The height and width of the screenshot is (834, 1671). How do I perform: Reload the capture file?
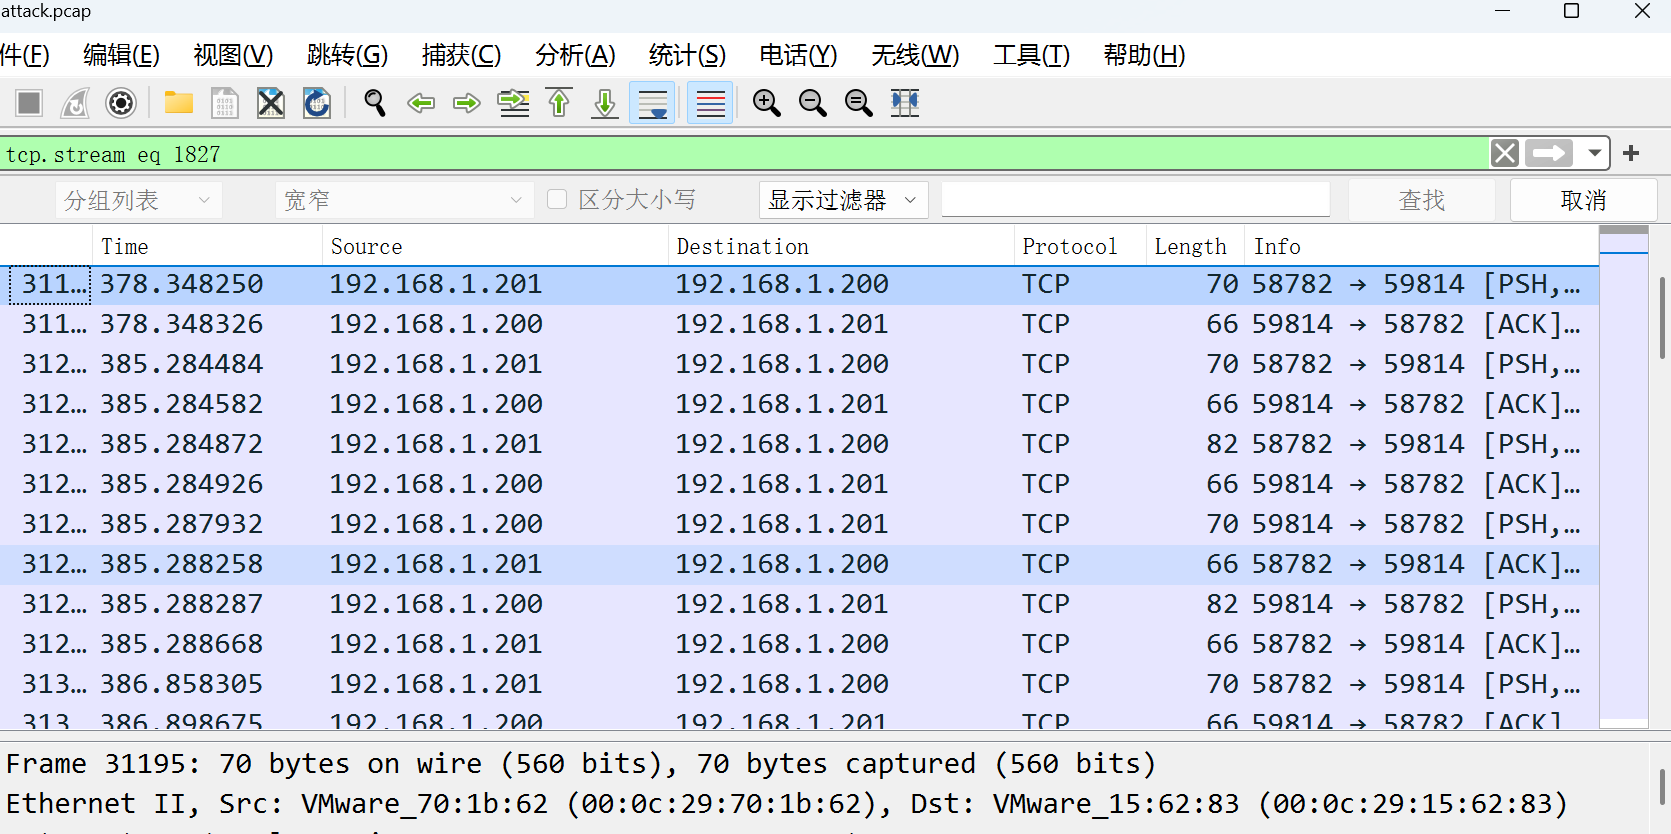tap(317, 103)
